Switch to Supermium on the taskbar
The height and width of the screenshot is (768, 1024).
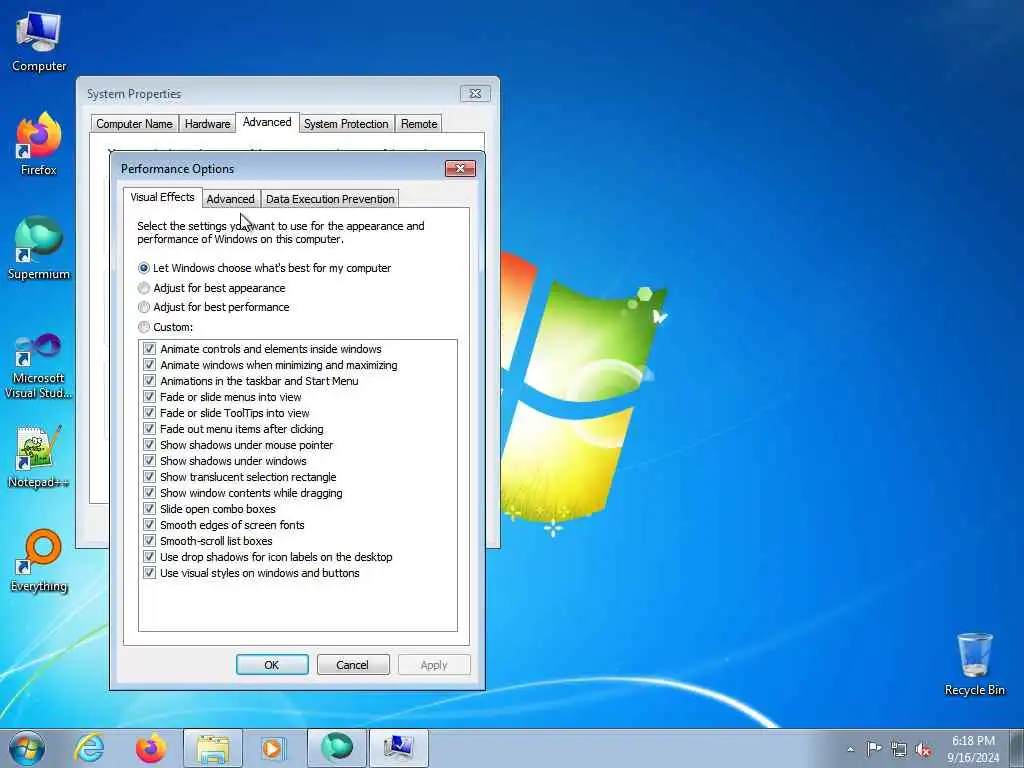pyautogui.click(x=336, y=748)
